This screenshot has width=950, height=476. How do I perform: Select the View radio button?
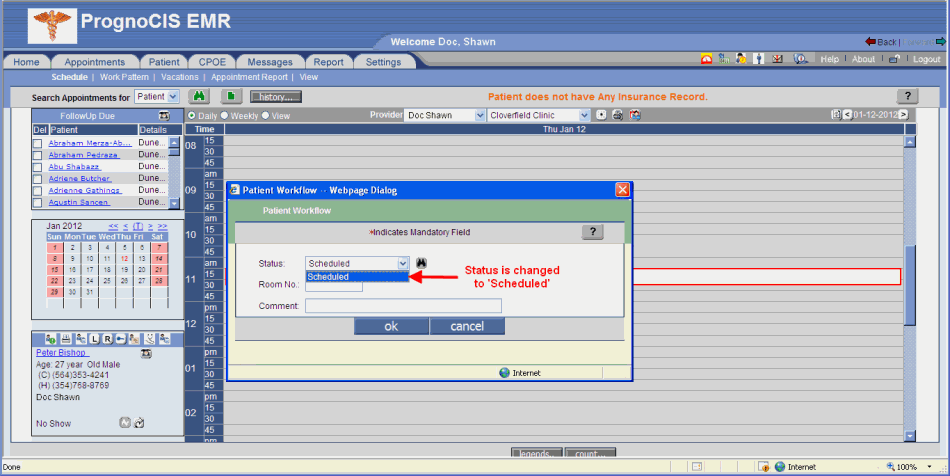coord(265,115)
